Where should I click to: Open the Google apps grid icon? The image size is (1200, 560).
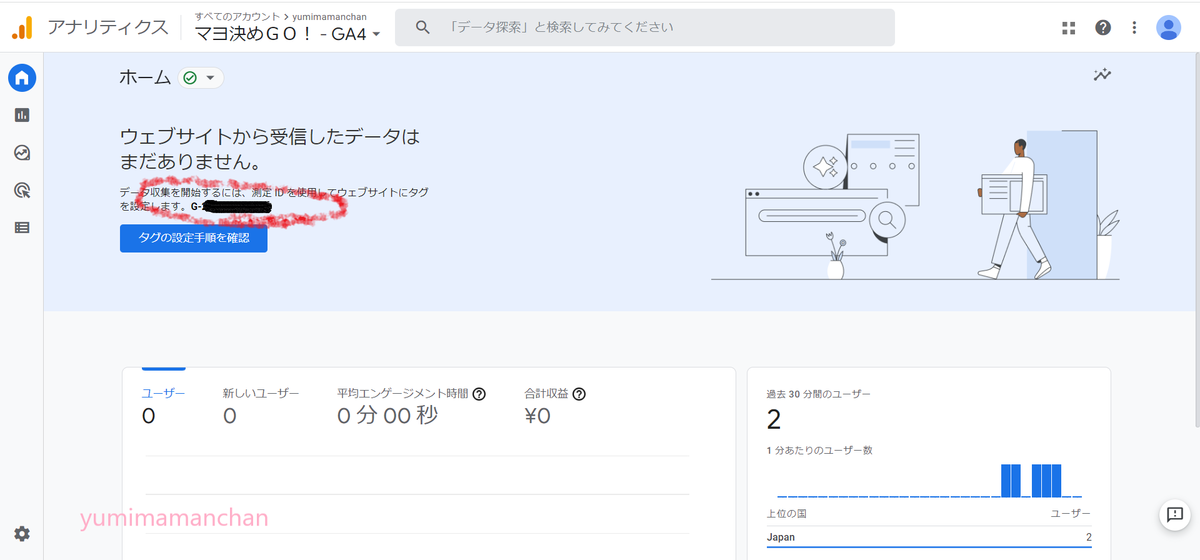(1069, 28)
